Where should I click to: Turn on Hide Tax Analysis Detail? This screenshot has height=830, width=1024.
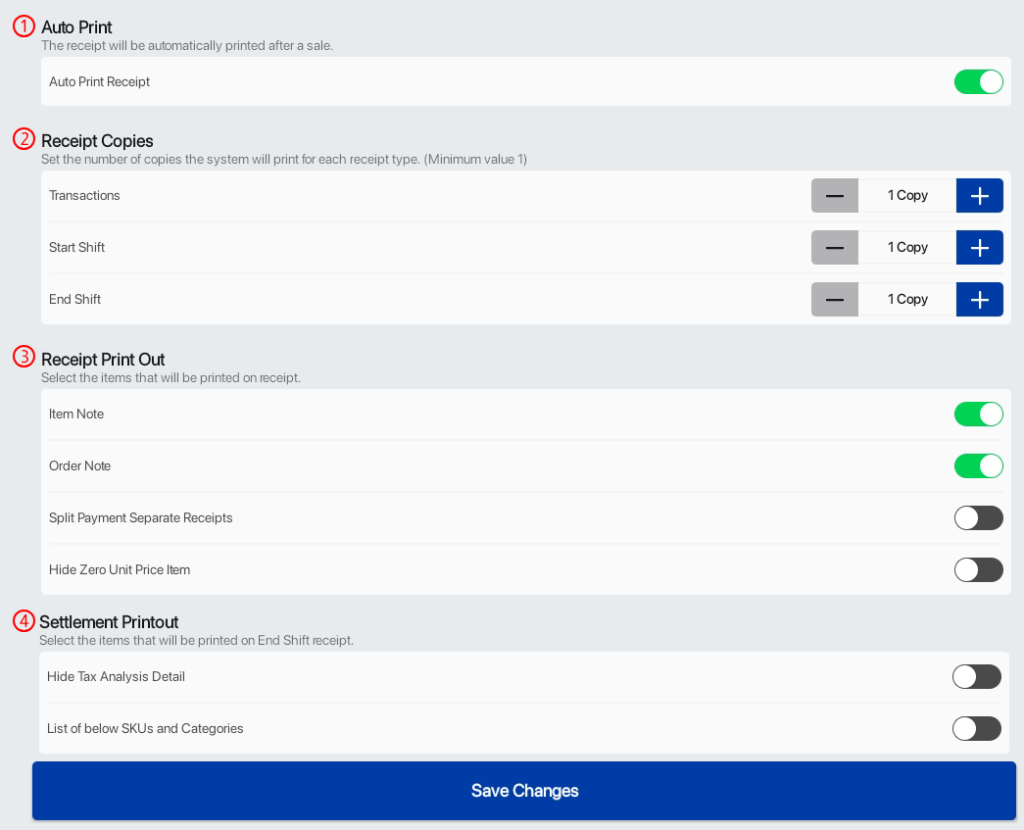(977, 676)
